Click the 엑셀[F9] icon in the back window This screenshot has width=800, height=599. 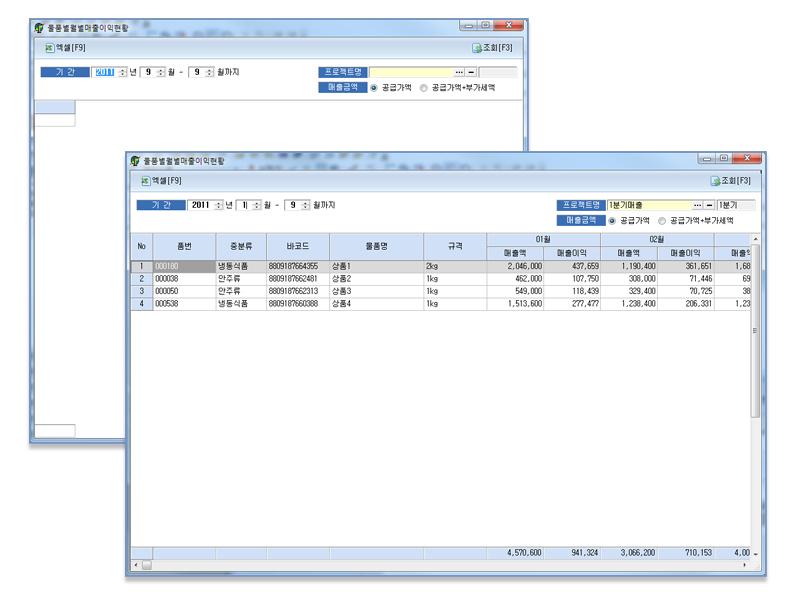tap(49, 47)
